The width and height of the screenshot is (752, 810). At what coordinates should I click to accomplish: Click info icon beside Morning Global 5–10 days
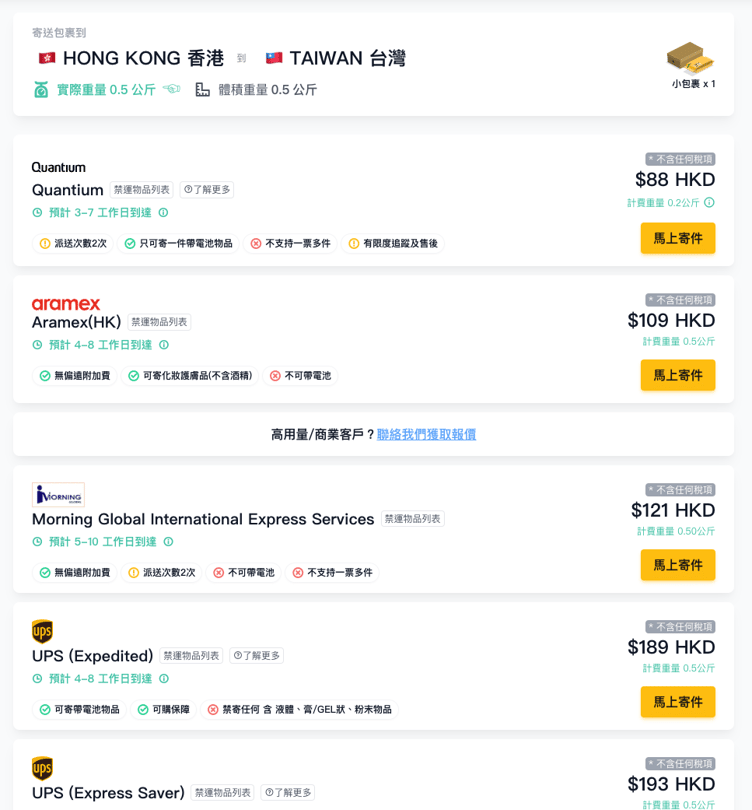168,542
